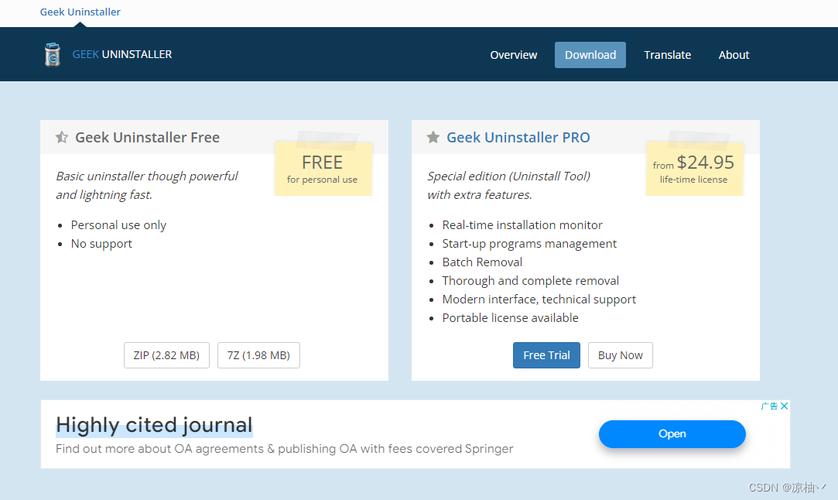The height and width of the screenshot is (500, 838).
Task: Select the Download navigation item
Action: 590,55
